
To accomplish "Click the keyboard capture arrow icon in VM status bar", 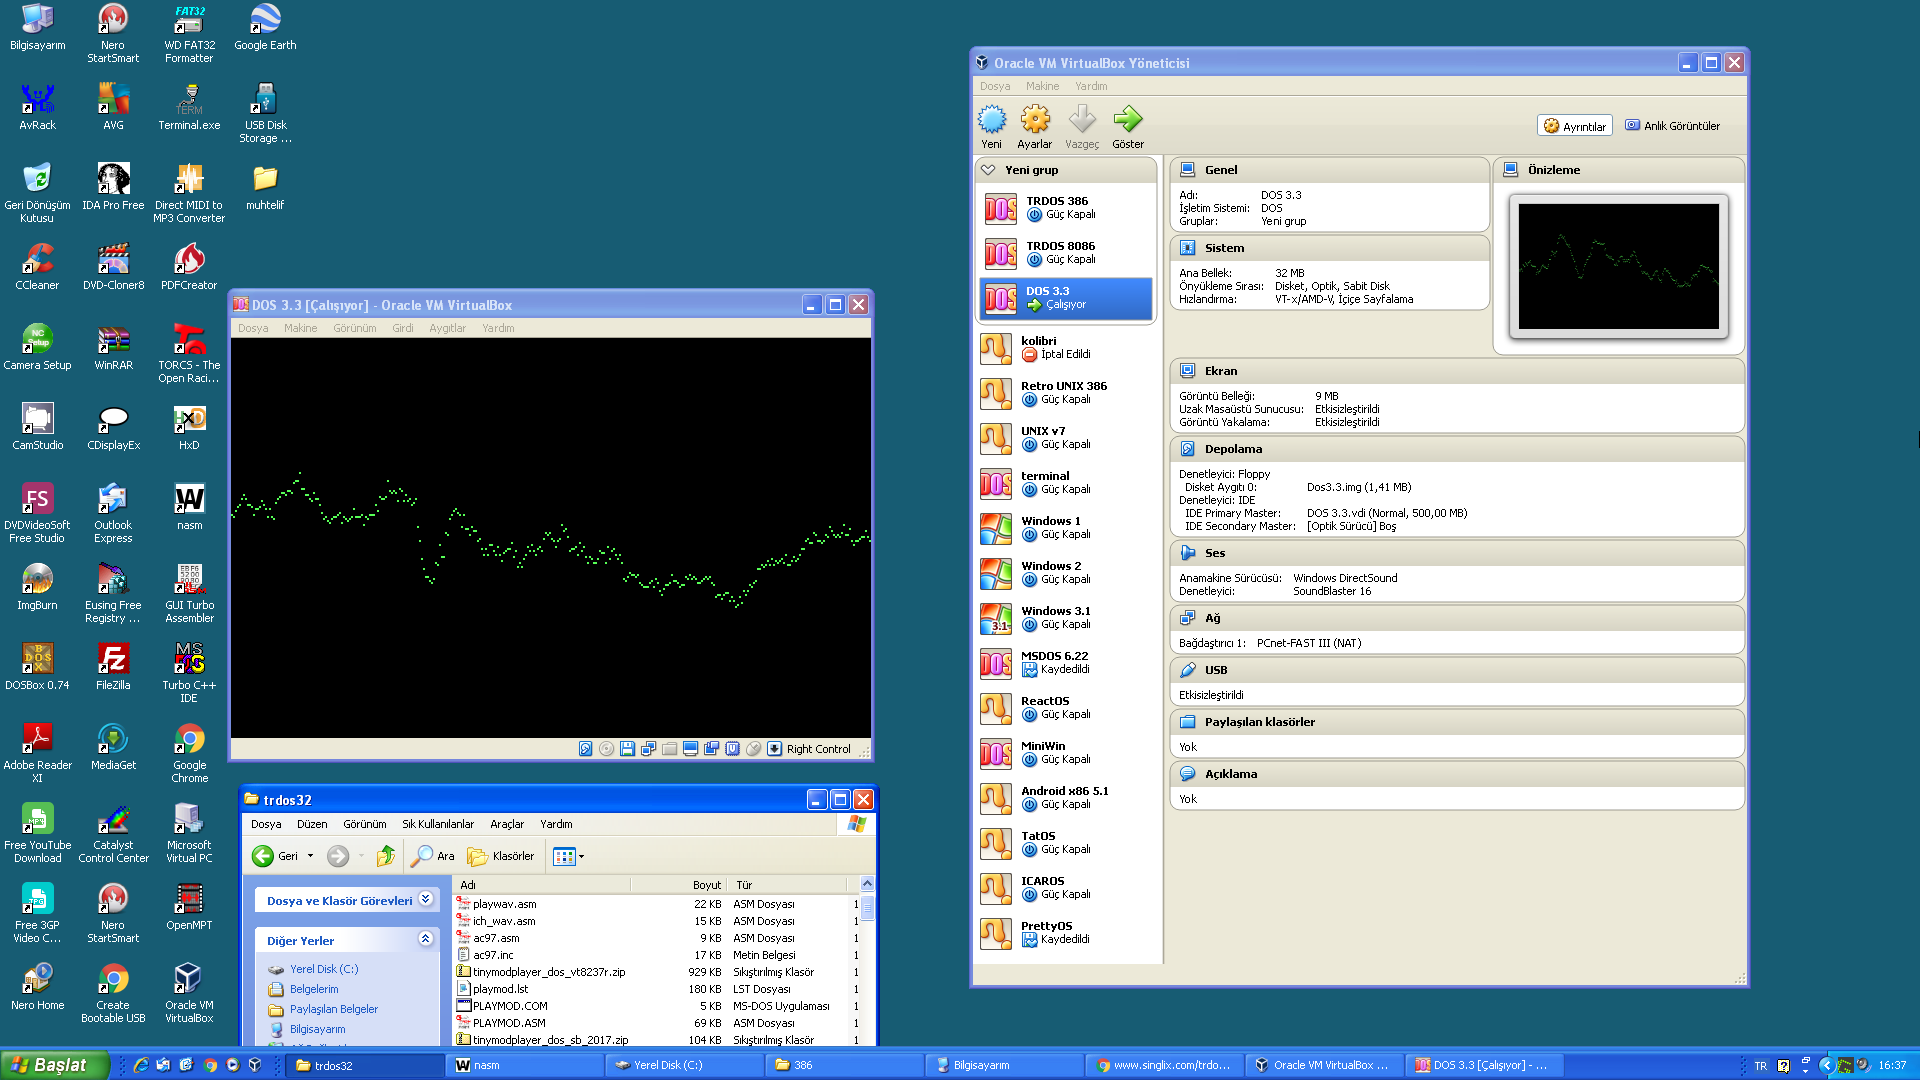I will pos(774,749).
